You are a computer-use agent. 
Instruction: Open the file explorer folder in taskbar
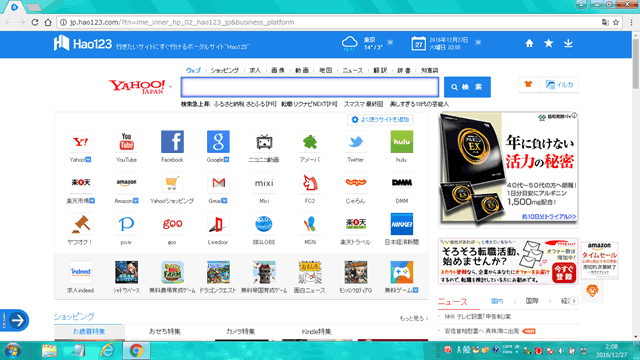click(x=49, y=351)
